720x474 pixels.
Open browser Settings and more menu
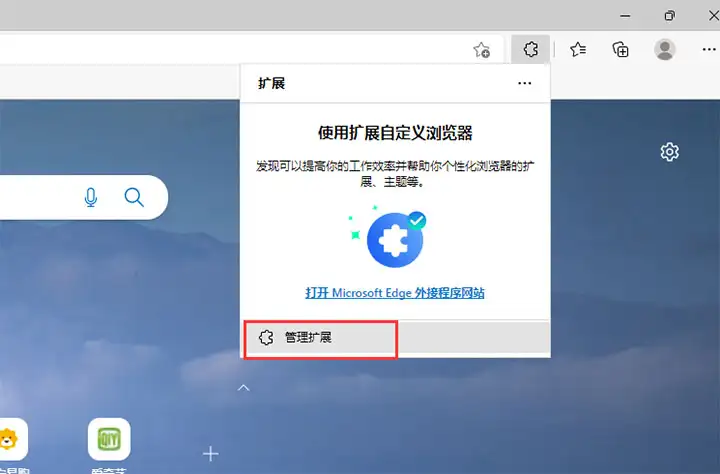click(x=709, y=49)
